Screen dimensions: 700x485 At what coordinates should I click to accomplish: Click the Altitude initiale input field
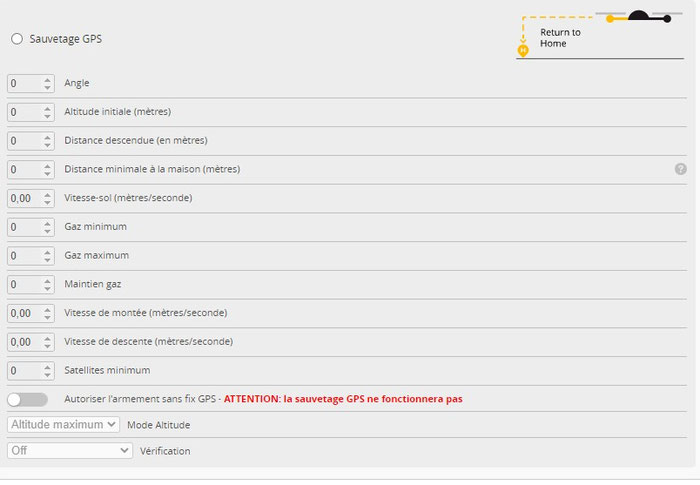click(x=30, y=112)
